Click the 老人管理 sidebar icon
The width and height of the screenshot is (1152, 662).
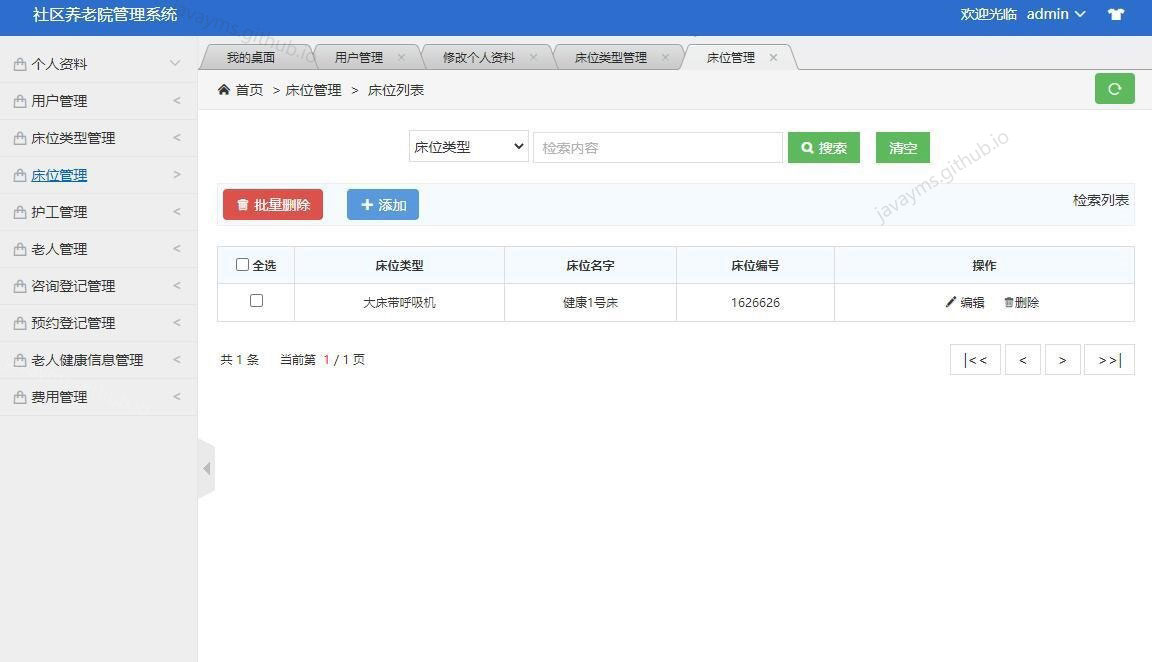pyautogui.click(x=19, y=249)
